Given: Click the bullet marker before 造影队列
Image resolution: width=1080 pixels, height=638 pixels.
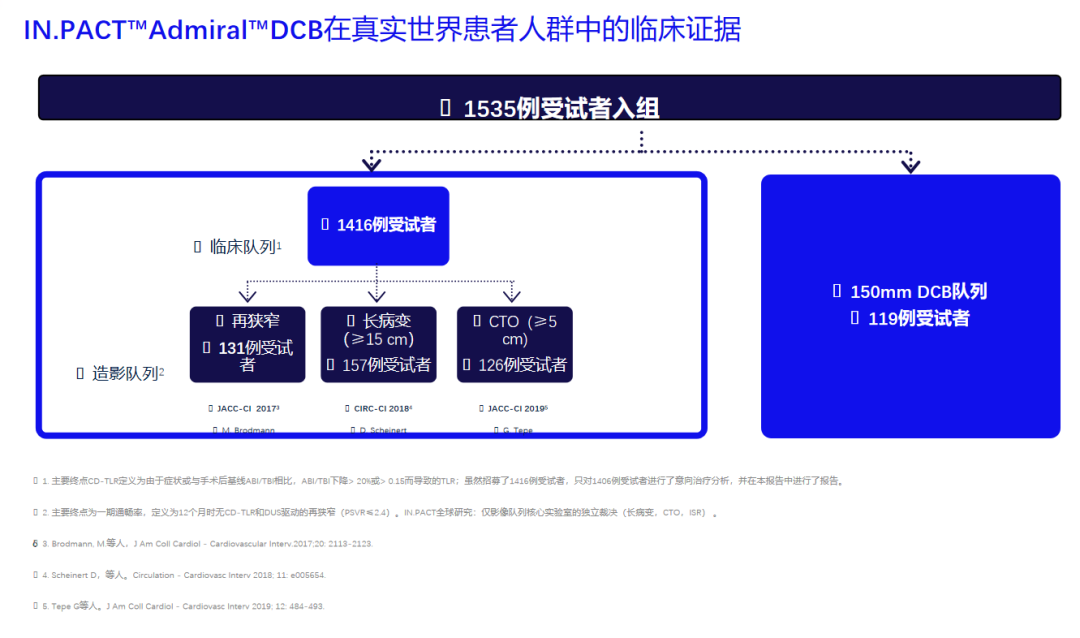Looking at the screenshot, I should tap(81, 373).
